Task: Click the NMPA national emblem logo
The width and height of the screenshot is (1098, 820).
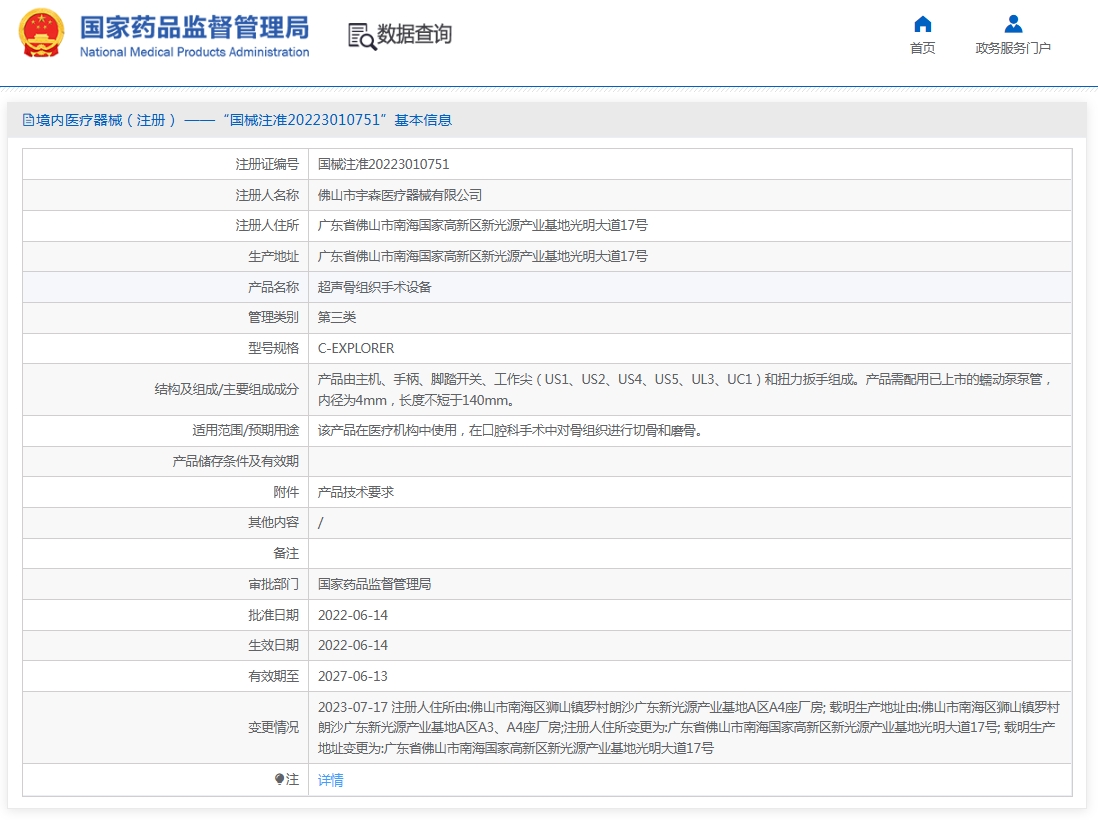Action: point(41,33)
